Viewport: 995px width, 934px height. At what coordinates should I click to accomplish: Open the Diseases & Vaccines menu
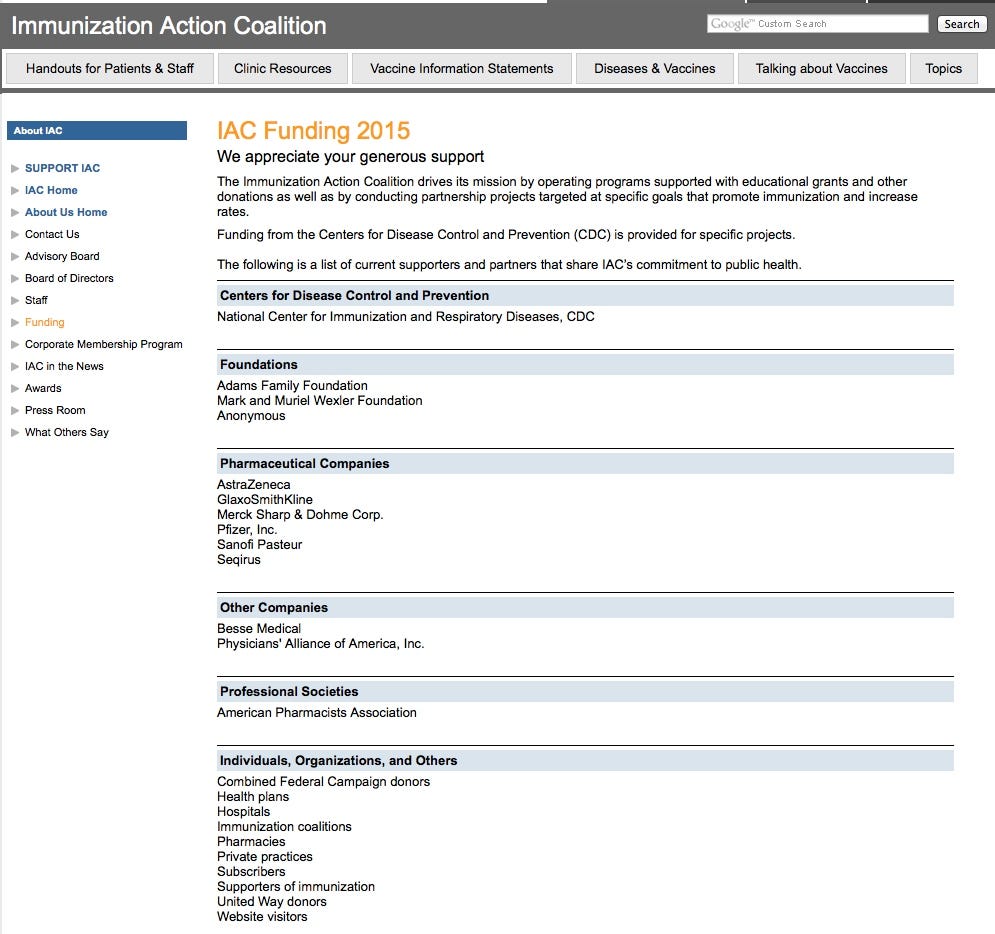pyautogui.click(x=654, y=69)
